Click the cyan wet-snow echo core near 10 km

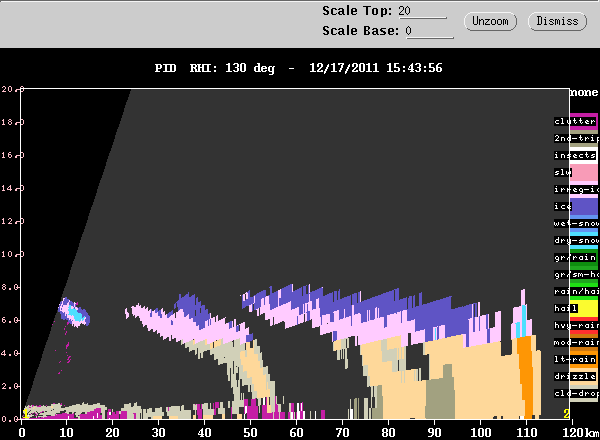[x=75, y=313]
